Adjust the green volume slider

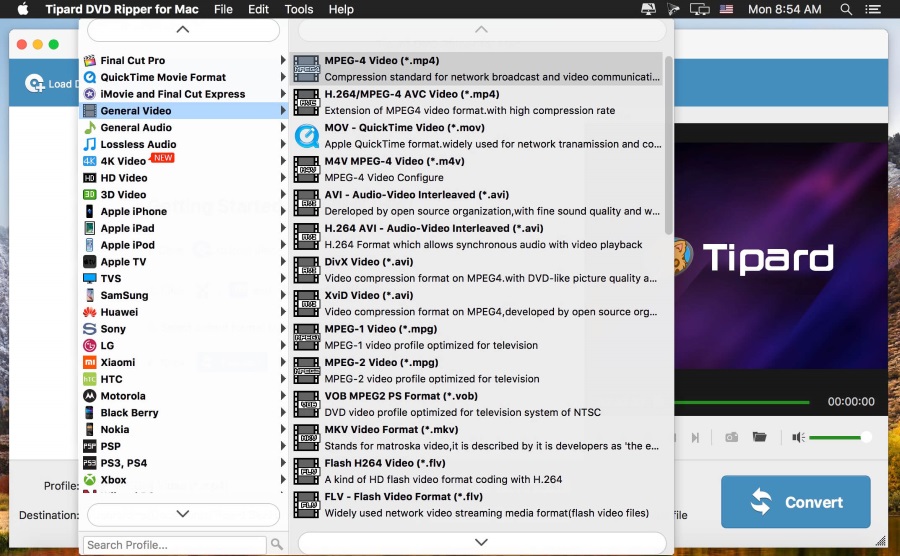(x=838, y=438)
